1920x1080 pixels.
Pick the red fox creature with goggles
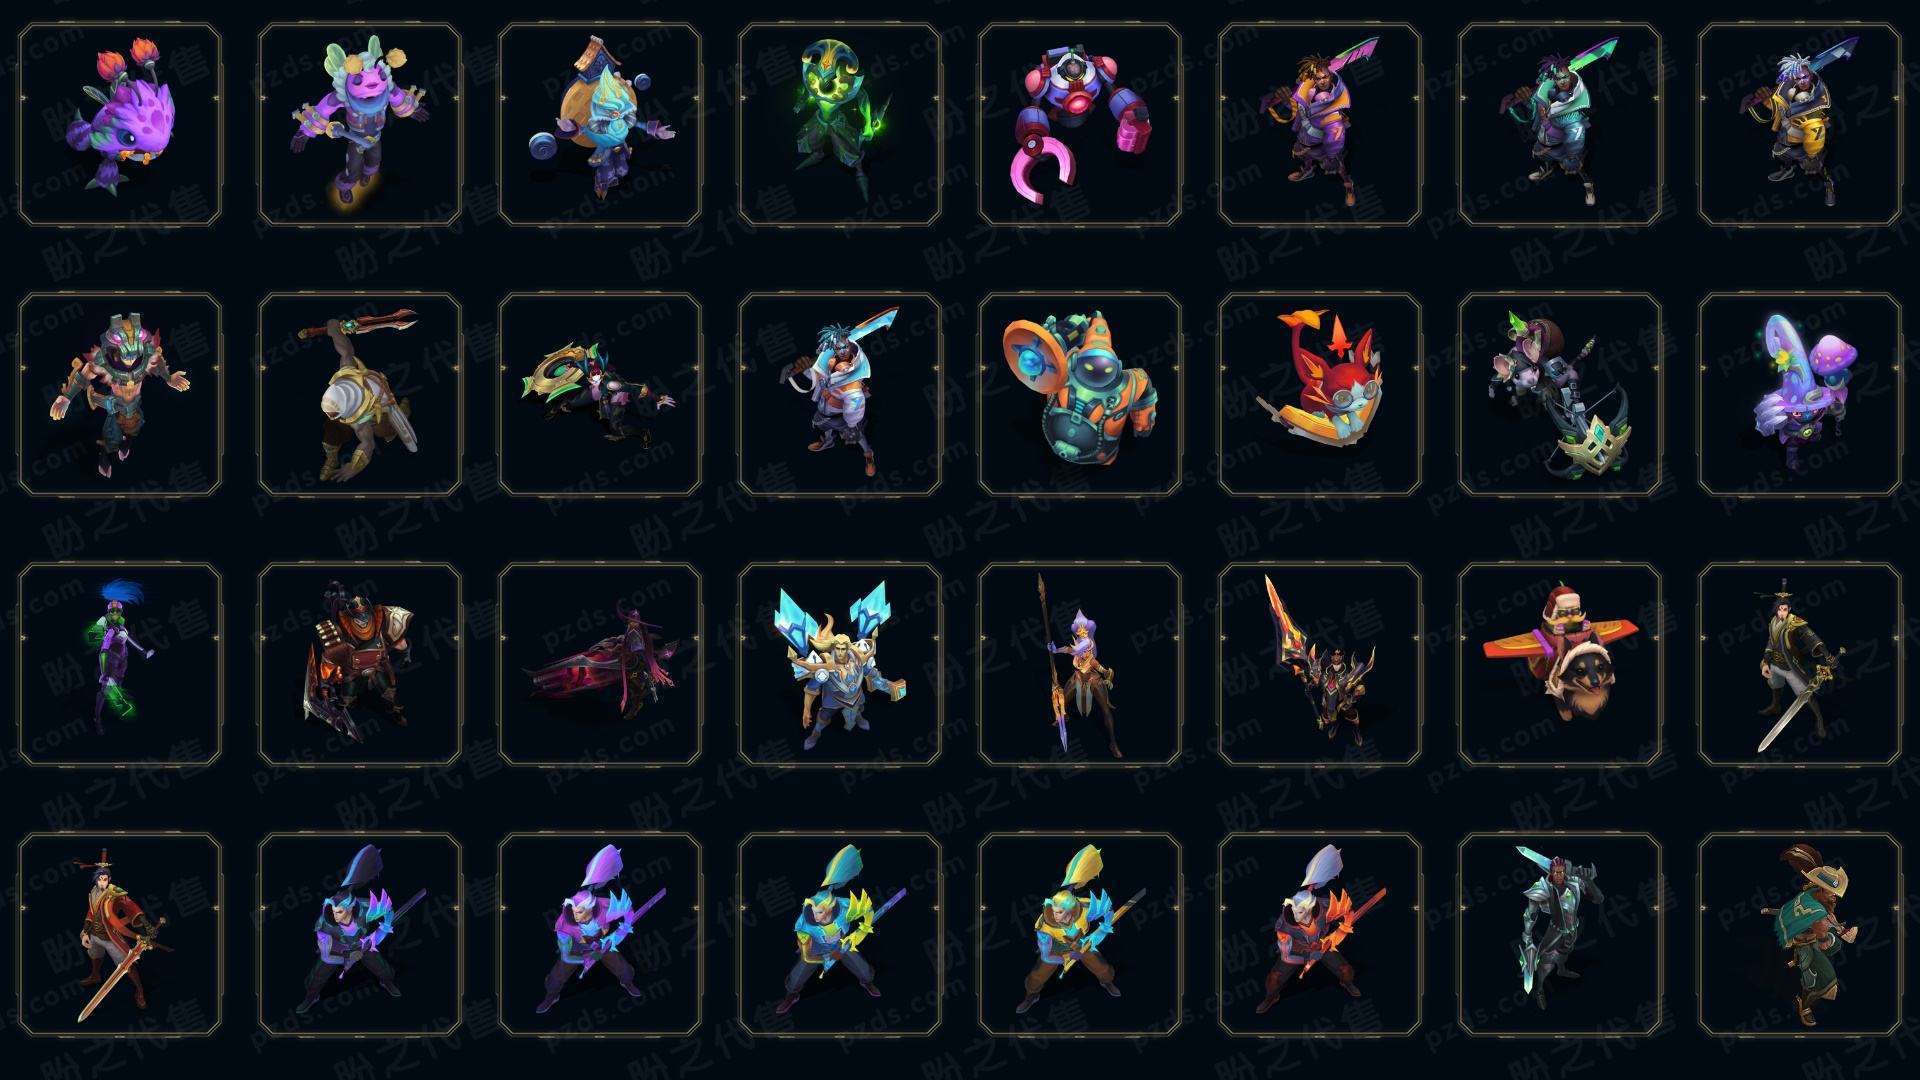tap(1320, 394)
